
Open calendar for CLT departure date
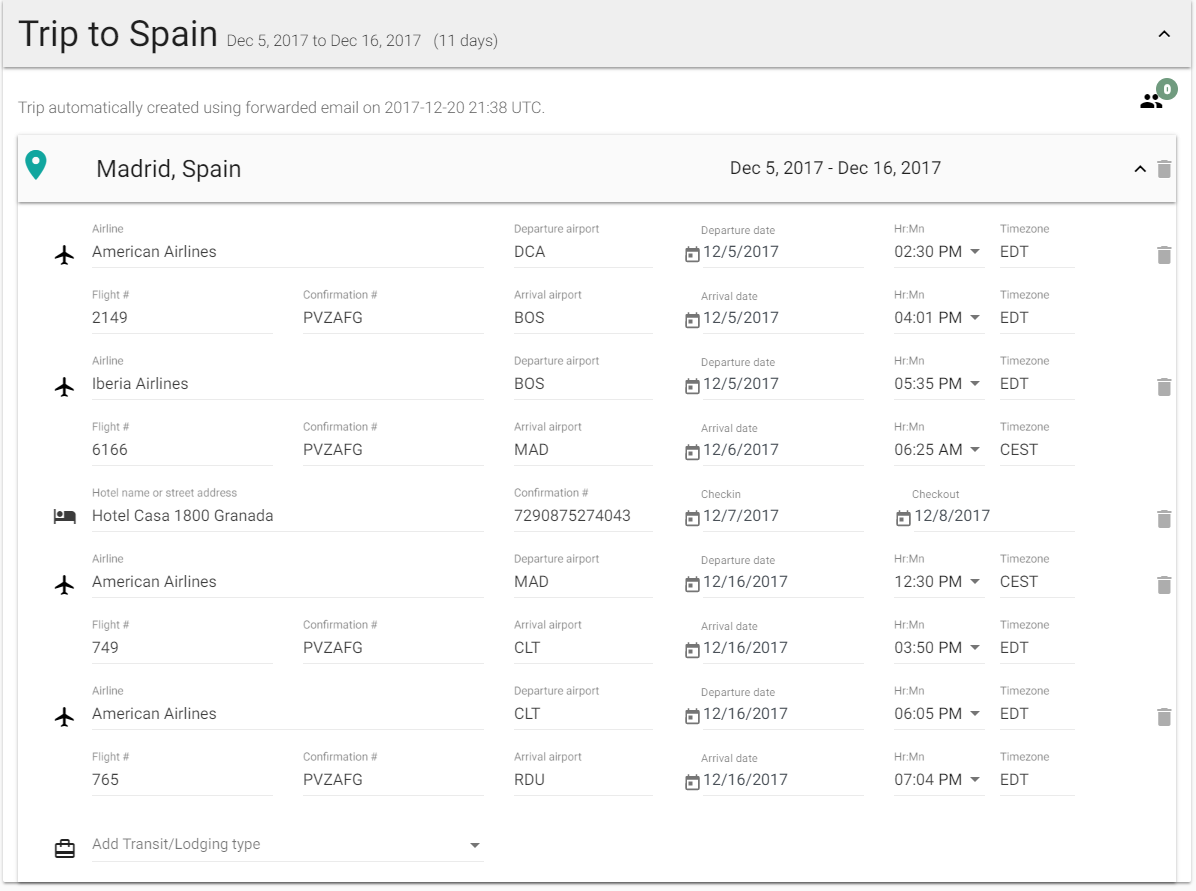click(692, 716)
